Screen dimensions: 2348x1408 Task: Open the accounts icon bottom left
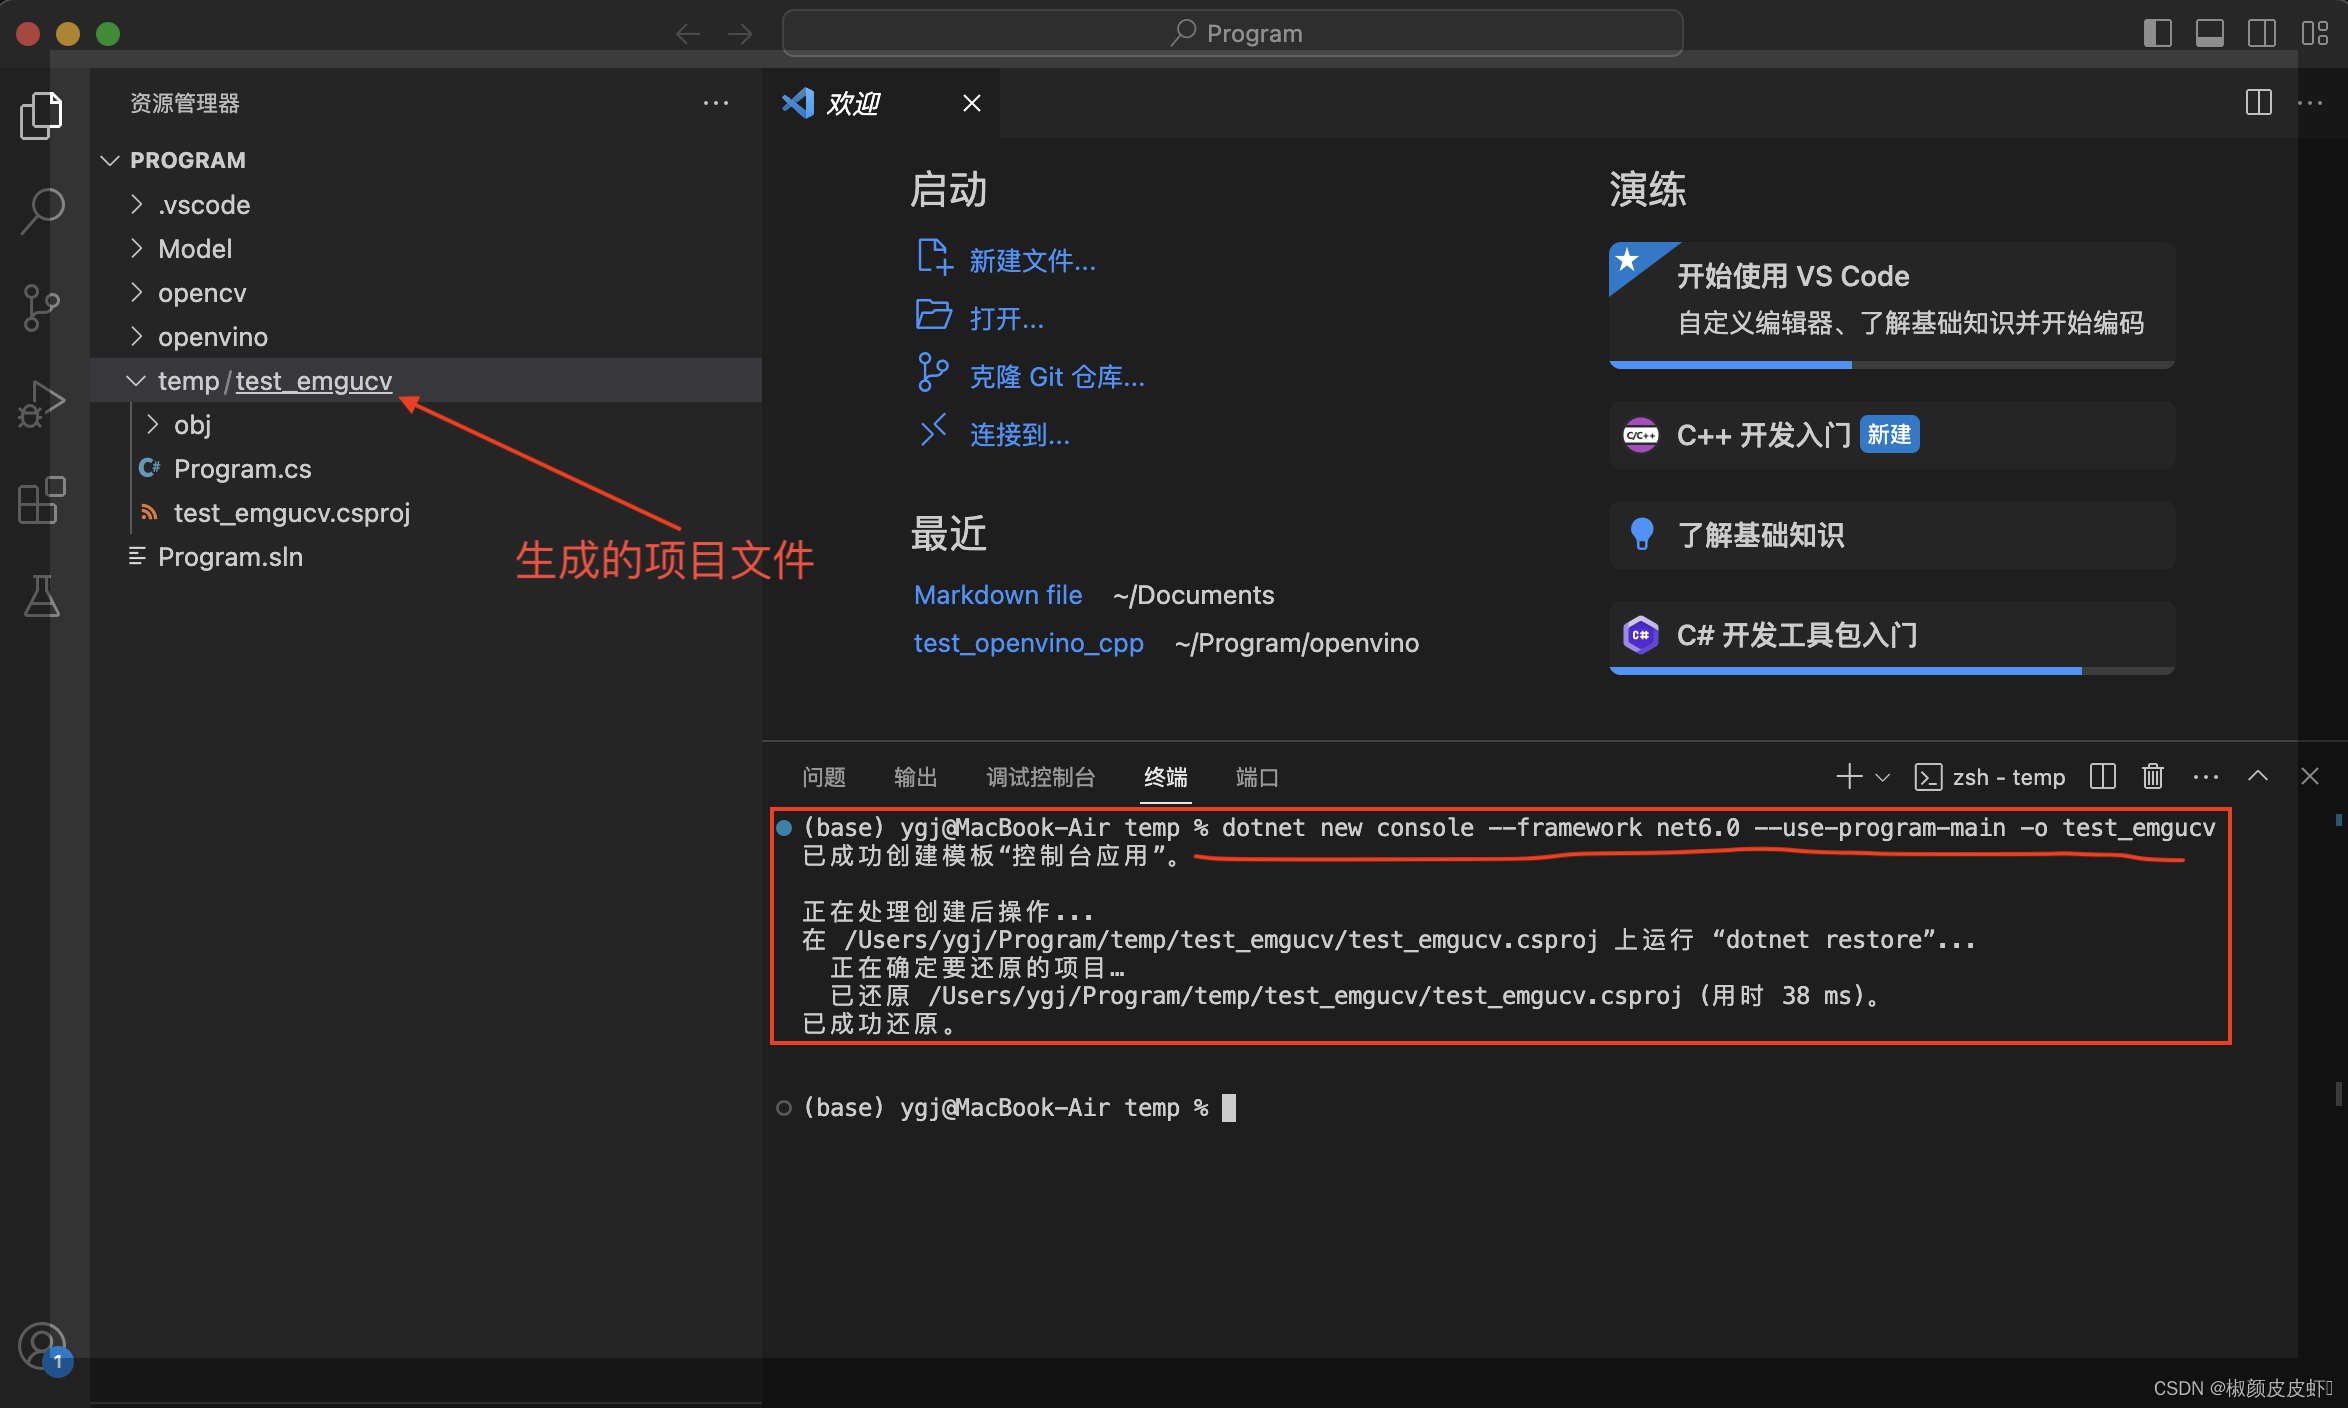point(44,1345)
